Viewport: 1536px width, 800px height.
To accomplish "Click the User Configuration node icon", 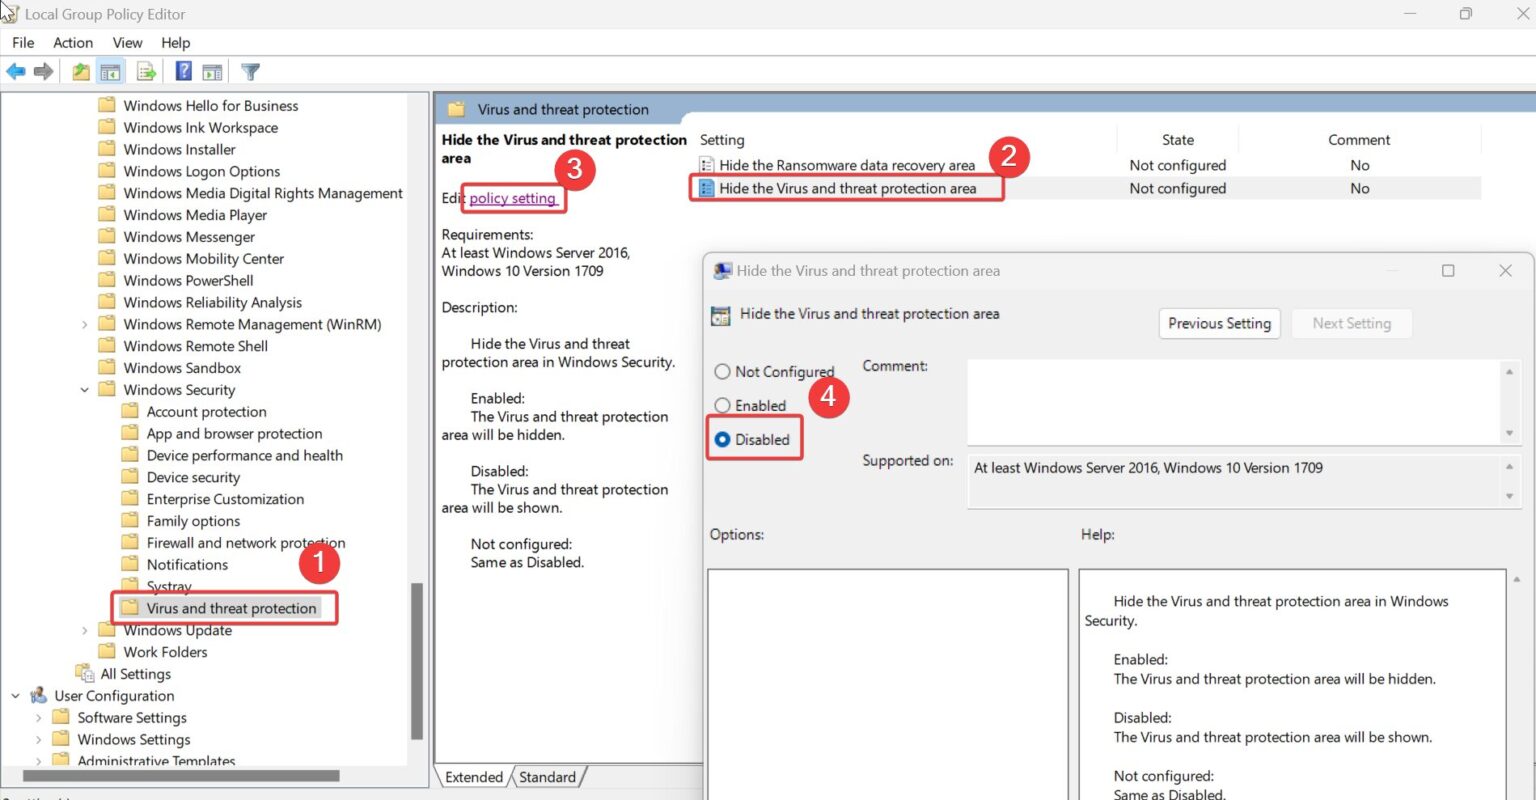I will click(x=39, y=696).
